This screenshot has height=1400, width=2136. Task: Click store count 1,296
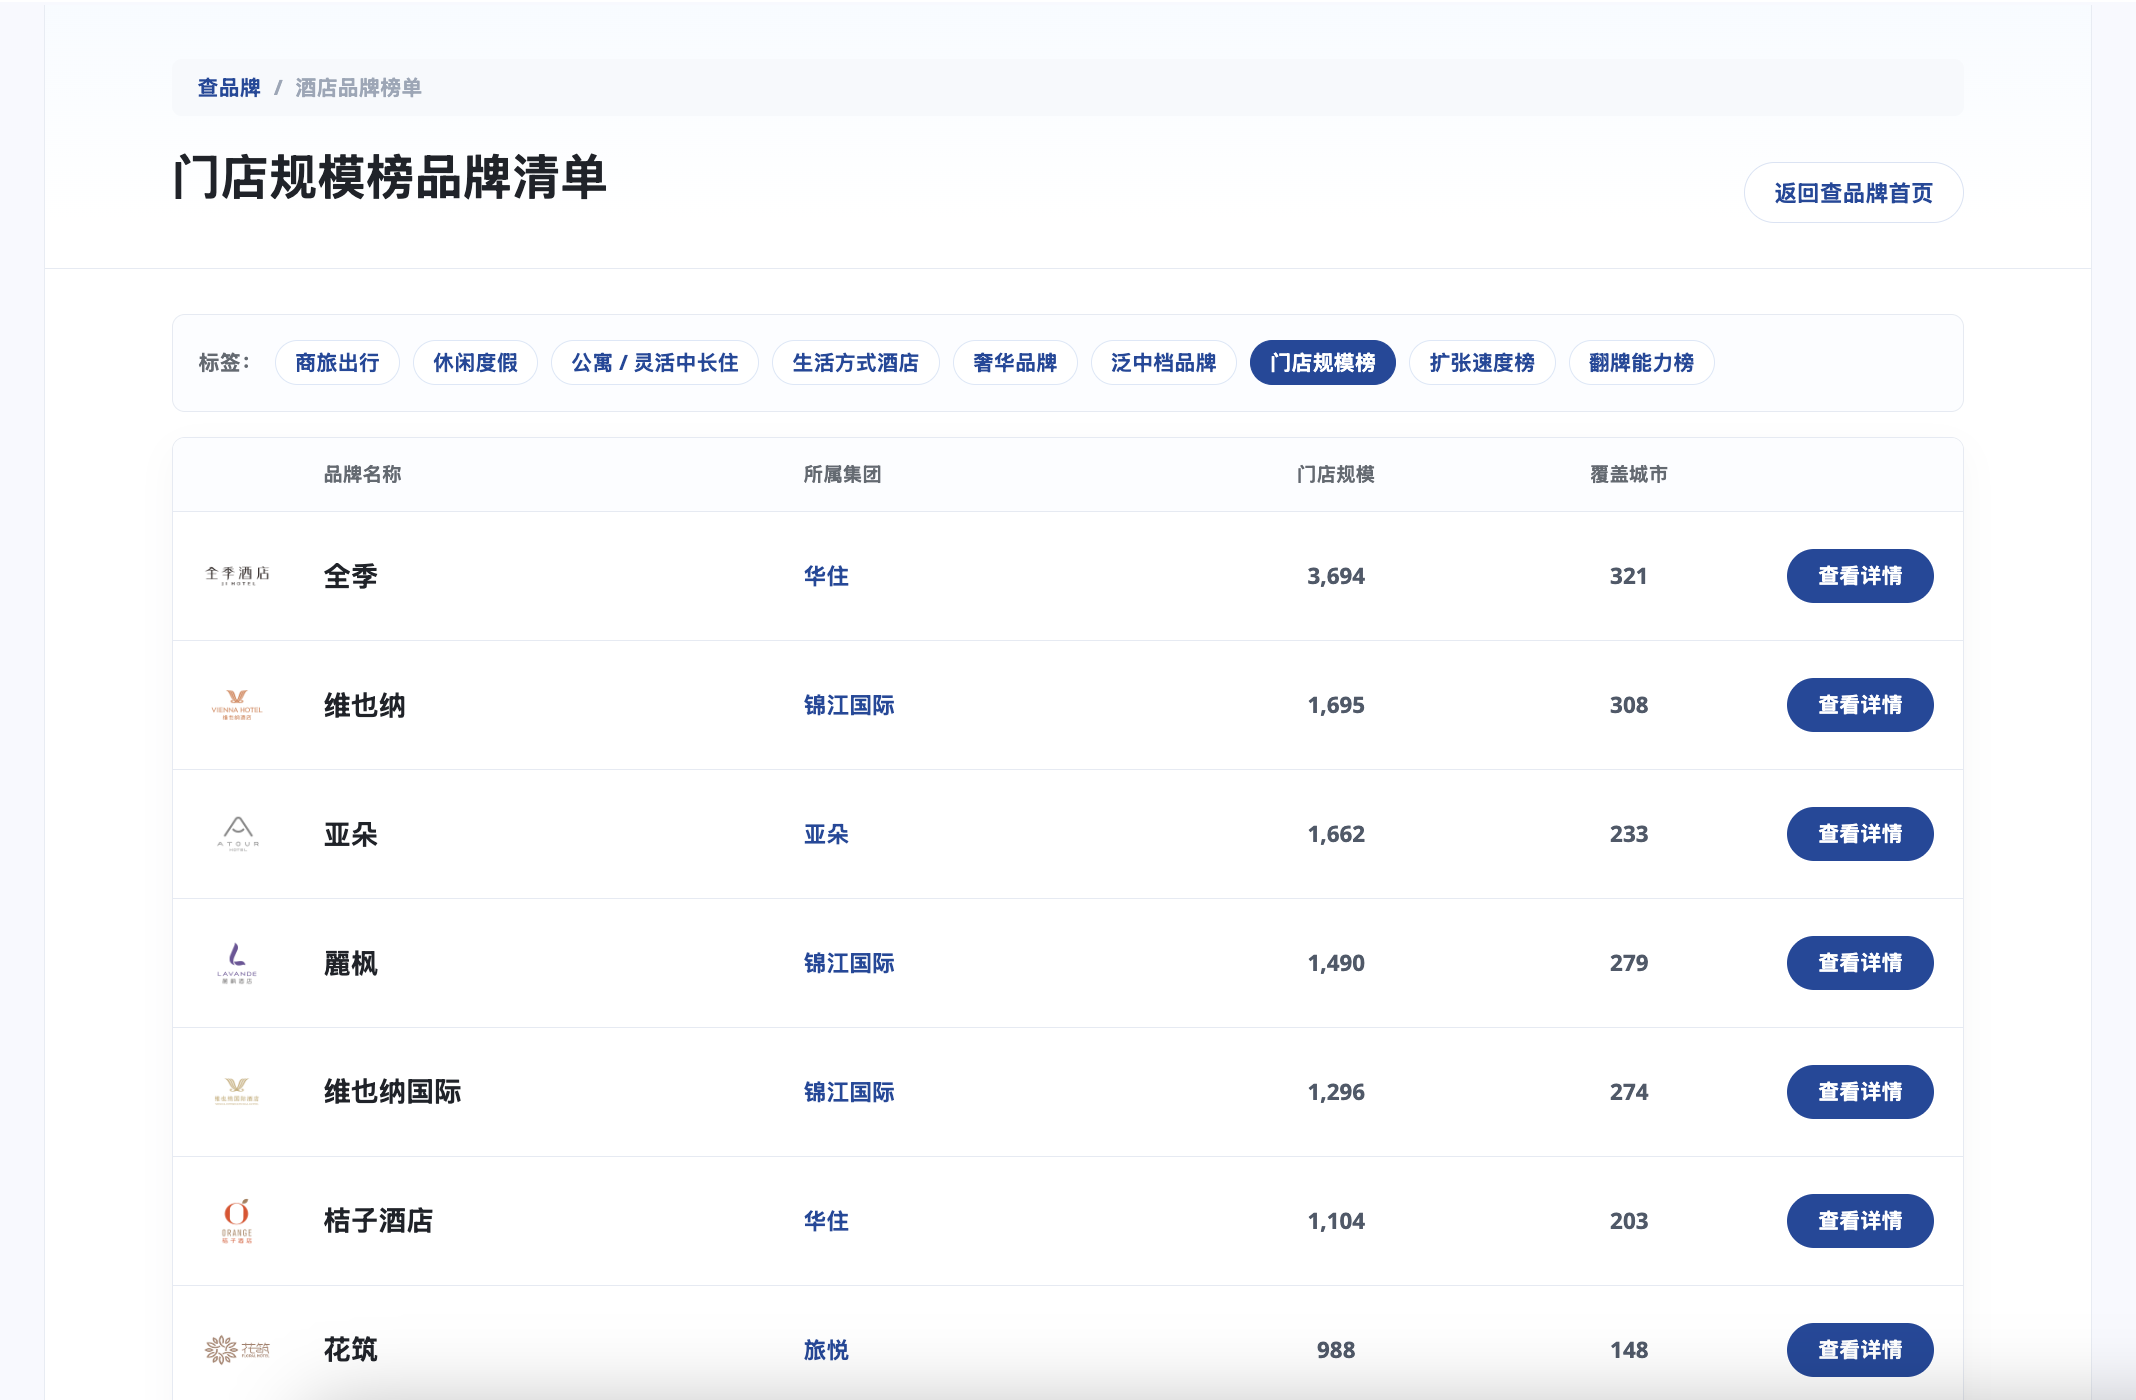(x=1336, y=1092)
